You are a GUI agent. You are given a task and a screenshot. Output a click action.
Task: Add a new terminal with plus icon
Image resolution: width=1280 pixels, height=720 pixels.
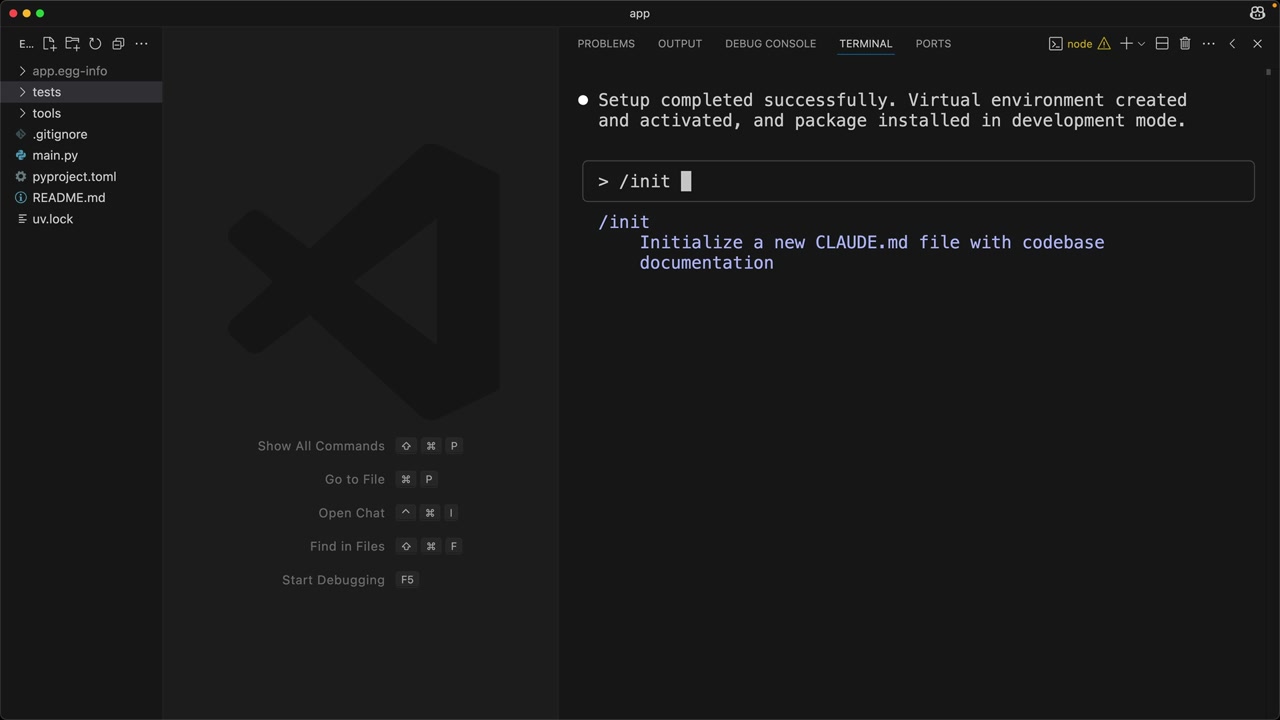coord(1126,44)
